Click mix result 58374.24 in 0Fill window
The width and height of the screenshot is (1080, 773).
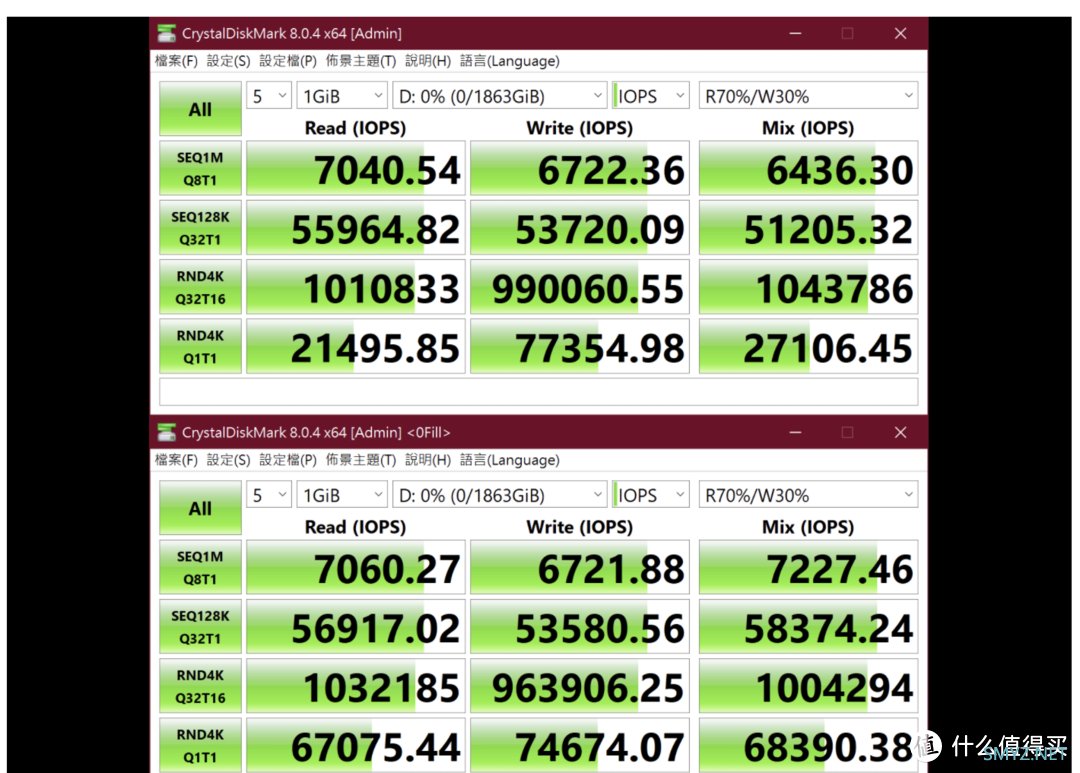pos(809,626)
